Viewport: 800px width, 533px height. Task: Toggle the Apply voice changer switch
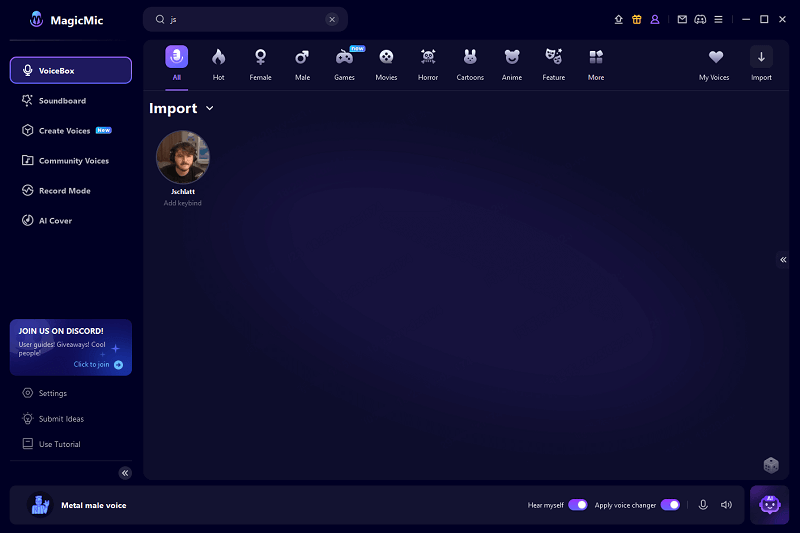(x=670, y=505)
